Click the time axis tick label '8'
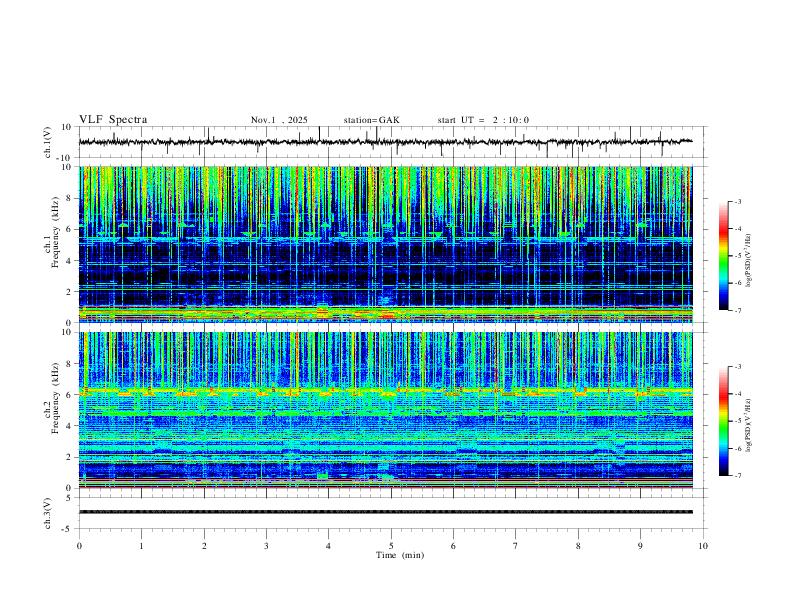Screen dimensions: 792x612 578,546
